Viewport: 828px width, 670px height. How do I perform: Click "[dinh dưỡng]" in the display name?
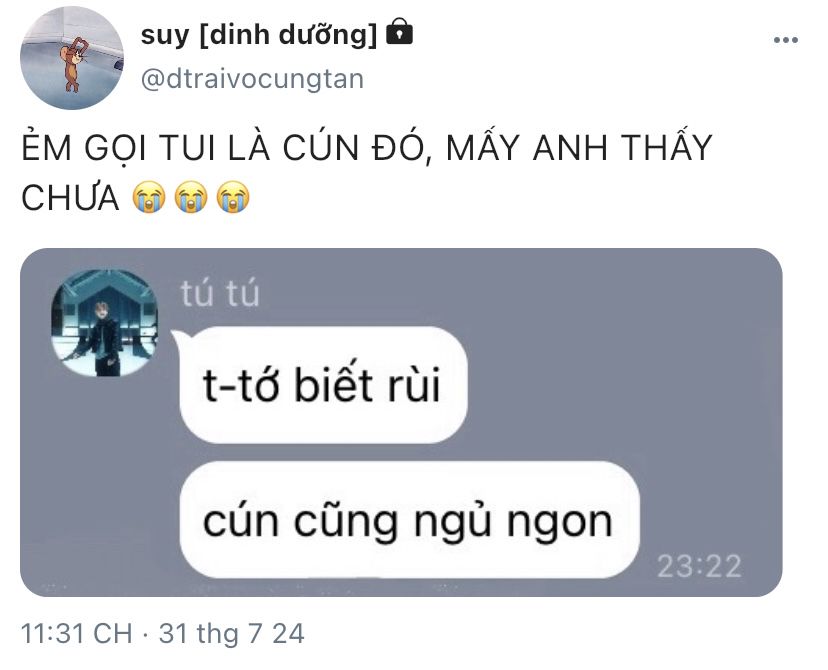point(289,35)
